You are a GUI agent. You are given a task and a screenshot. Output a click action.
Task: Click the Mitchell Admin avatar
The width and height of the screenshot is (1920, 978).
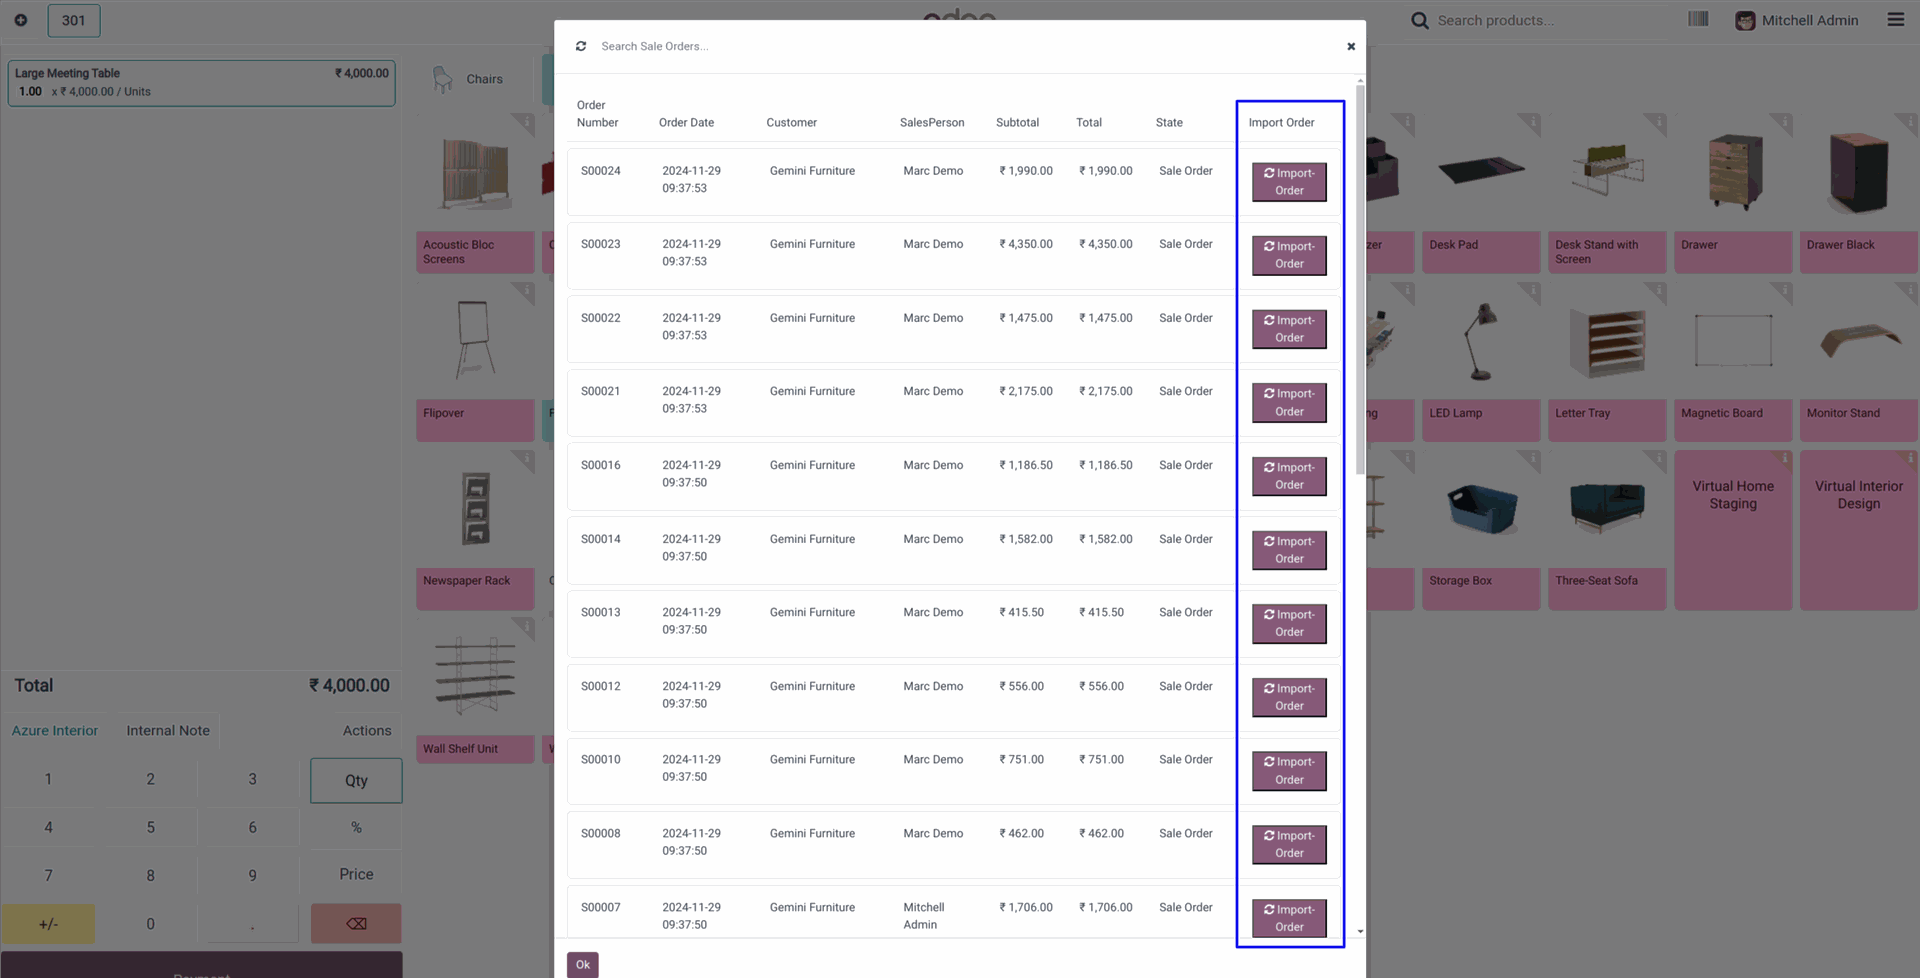(1745, 20)
